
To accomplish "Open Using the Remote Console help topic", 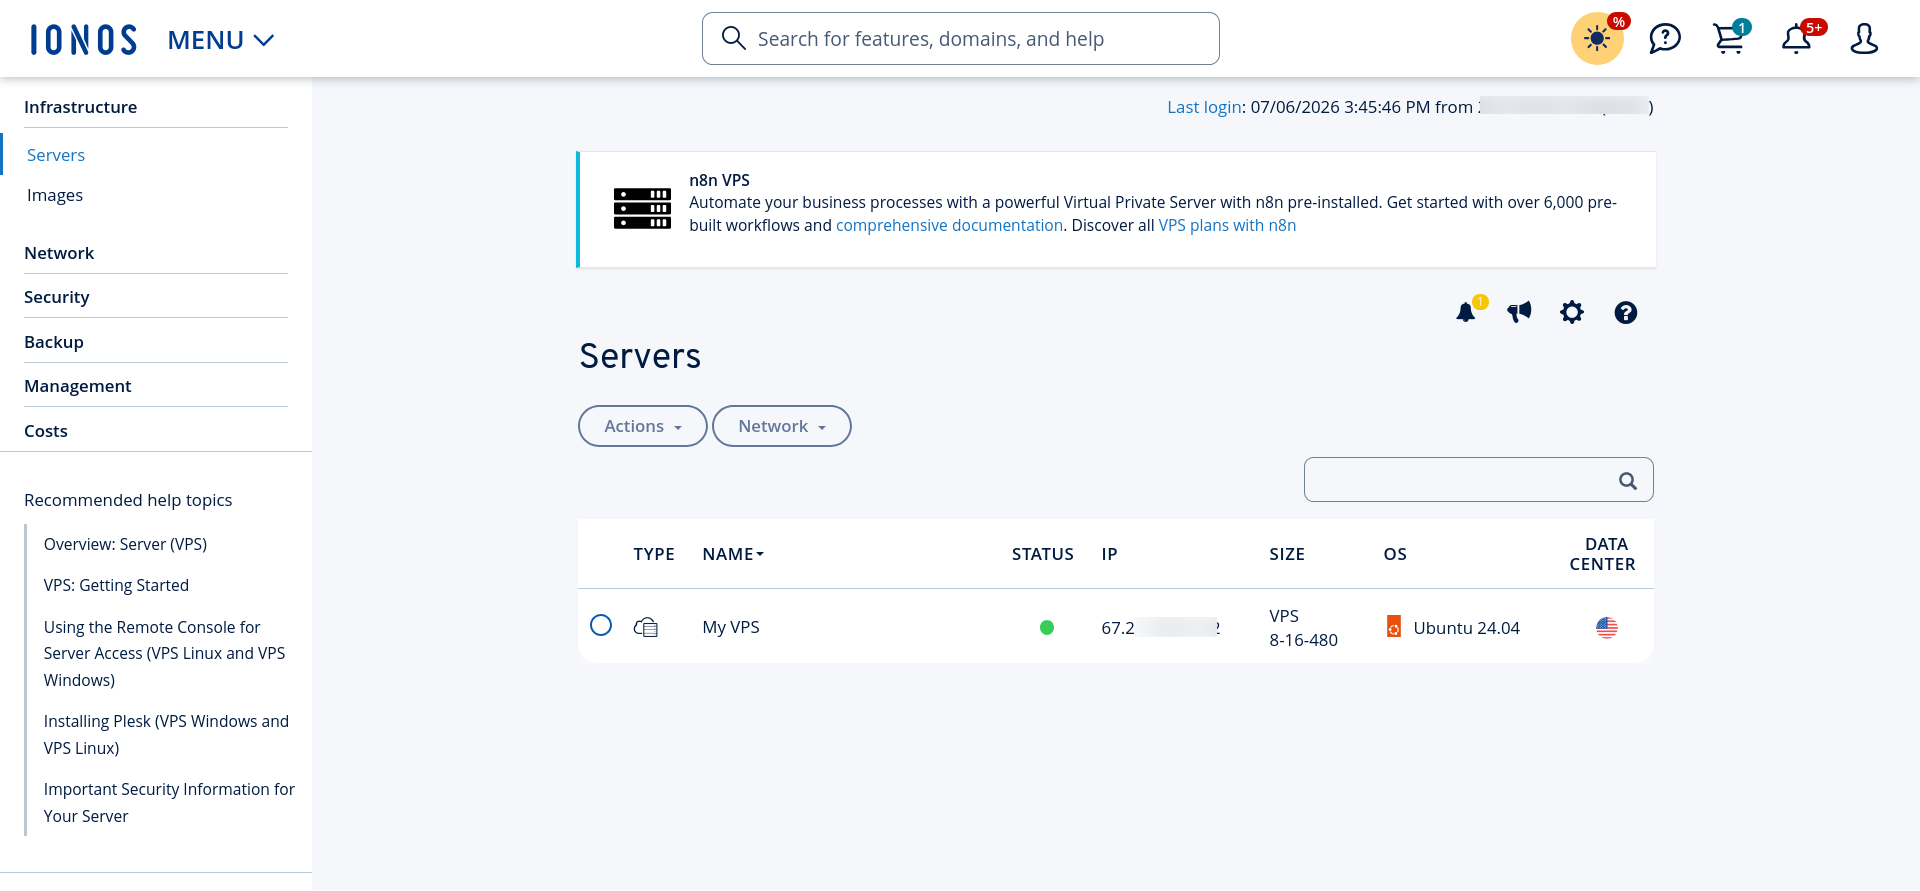I will [165, 653].
